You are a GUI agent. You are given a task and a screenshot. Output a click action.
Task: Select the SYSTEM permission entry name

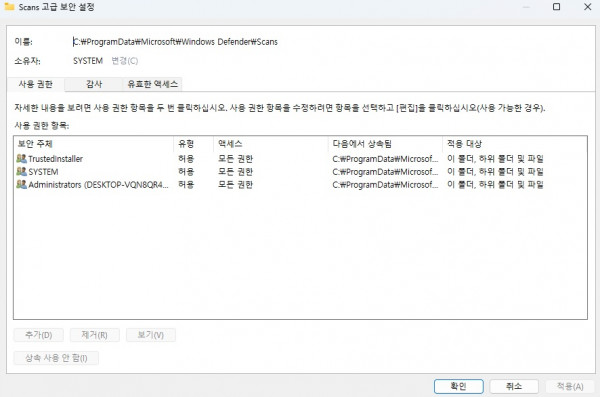pyautogui.click(x=43, y=172)
